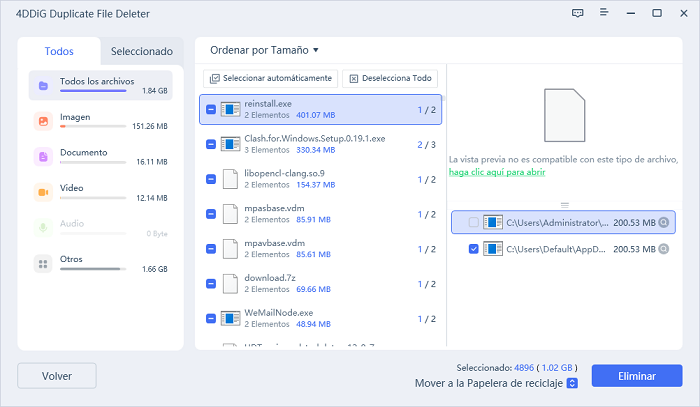Click the download.7z file icon
Image resolution: width=700 pixels, height=407 pixels.
(x=230, y=283)
